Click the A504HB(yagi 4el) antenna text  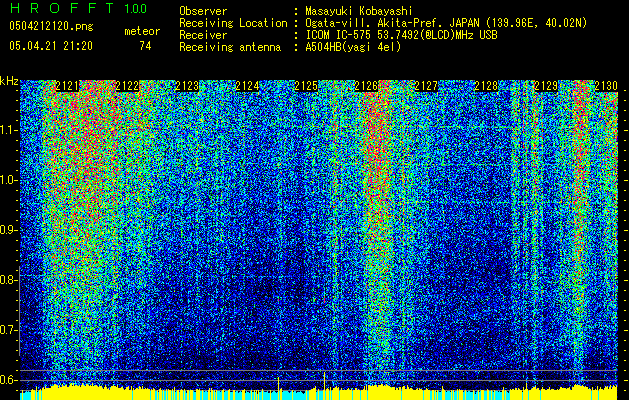(x=353, y=47)
